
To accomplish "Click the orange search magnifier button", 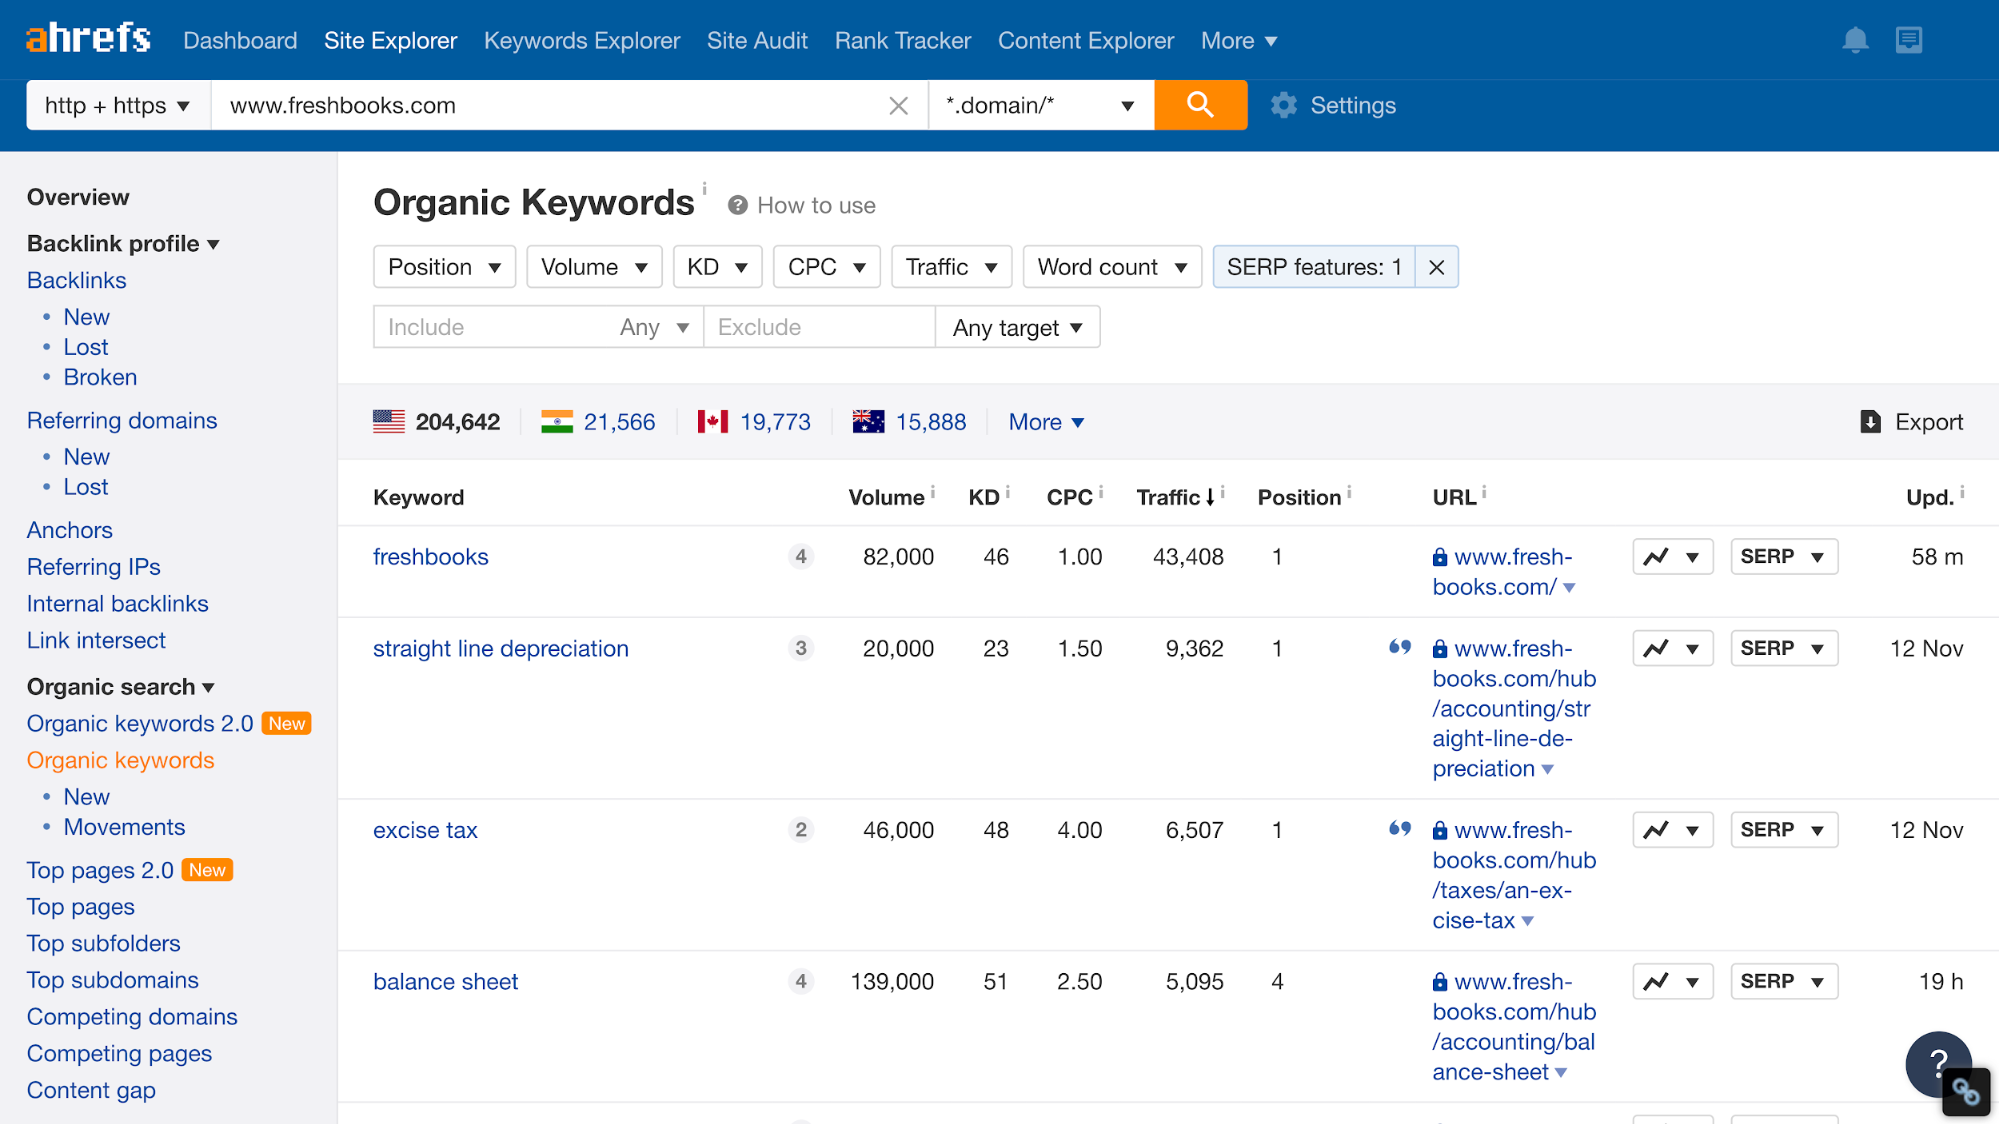I will (x=1200, y=105).
